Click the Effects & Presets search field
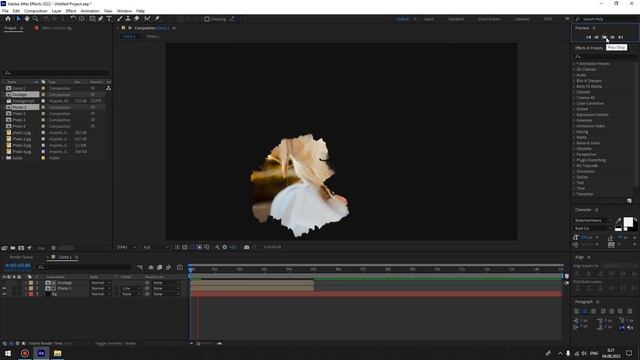Screen dimensions: 640x360 click(605, 56)
